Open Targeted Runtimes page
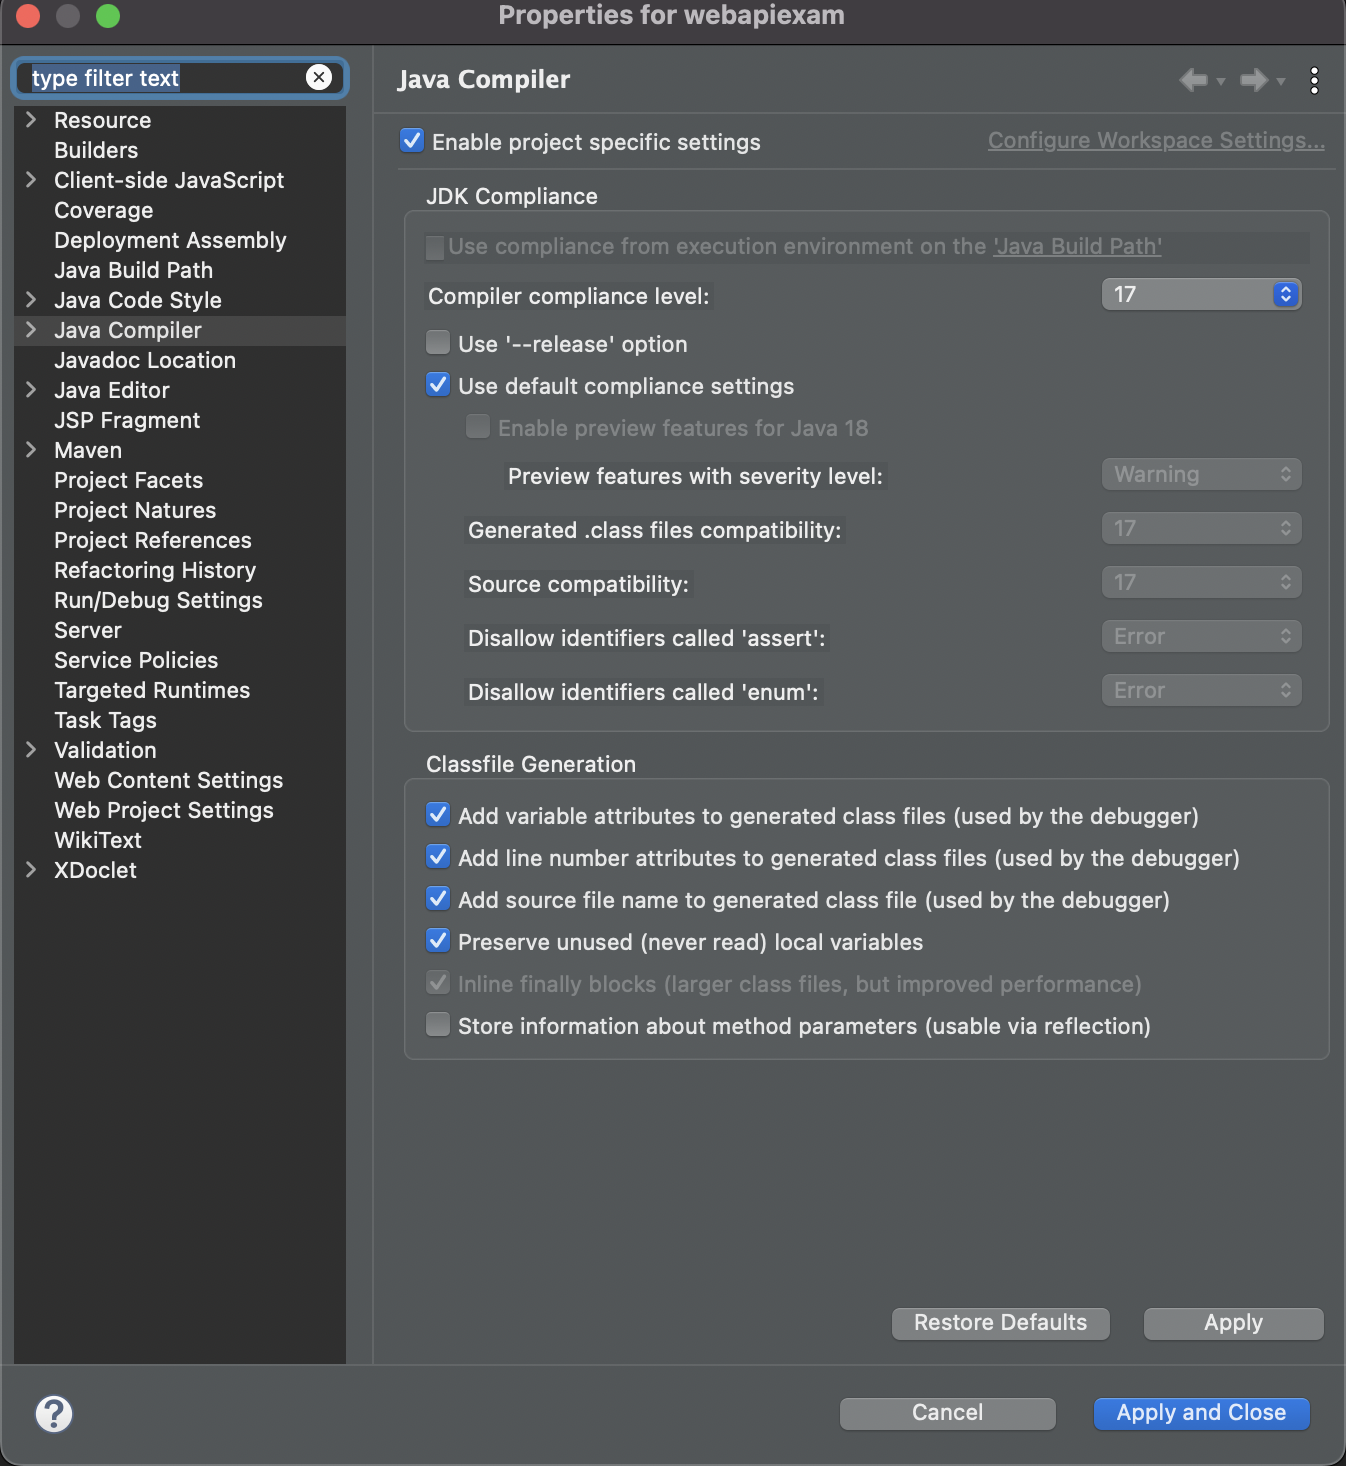The width and height of the screenshot is (1346, 1466). (152, 690)
